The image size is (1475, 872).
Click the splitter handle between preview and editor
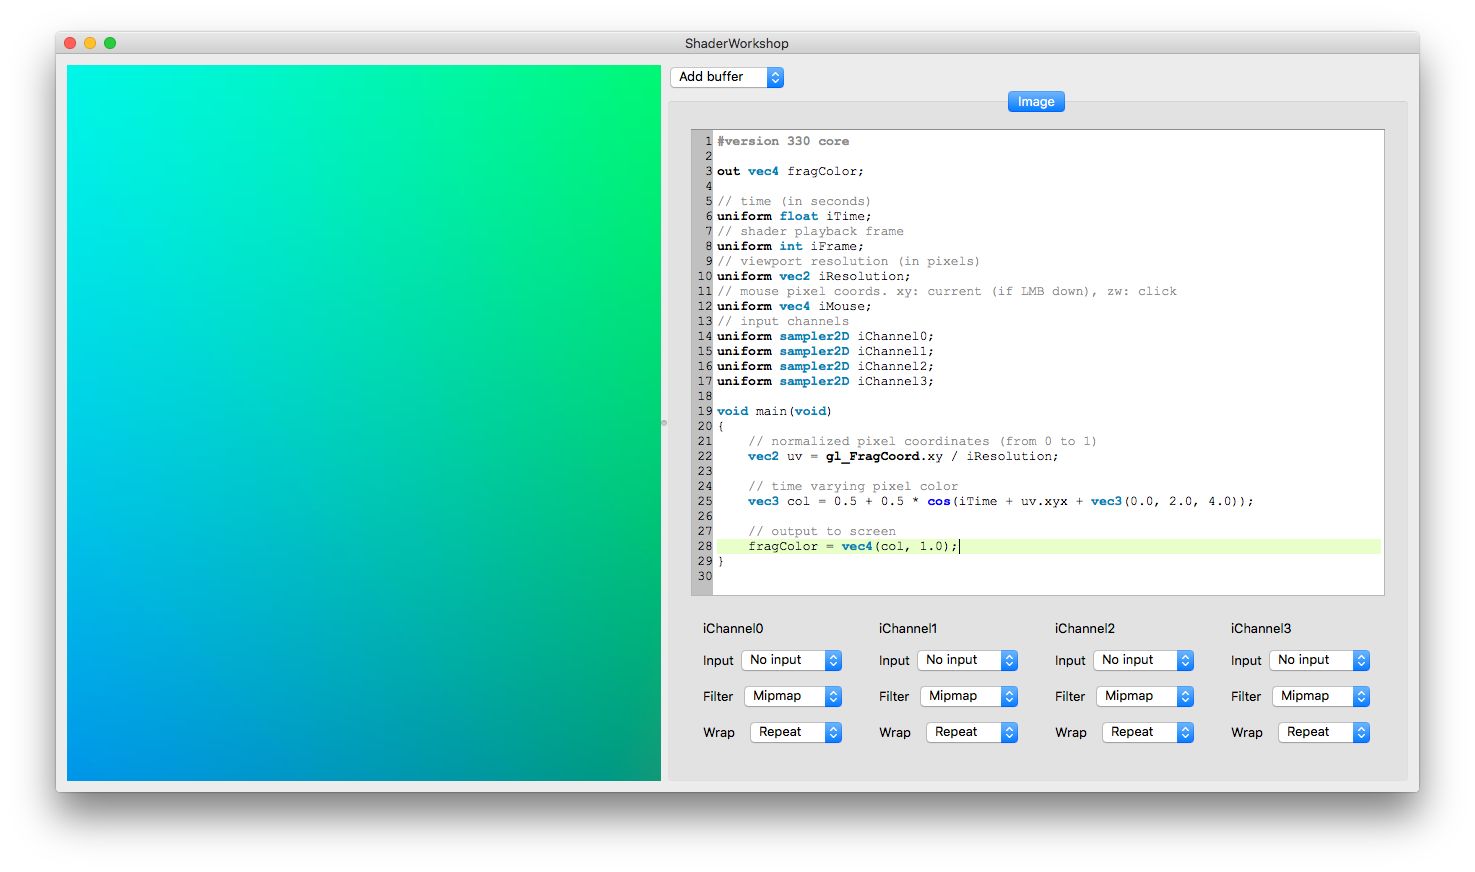coord(663,423)
